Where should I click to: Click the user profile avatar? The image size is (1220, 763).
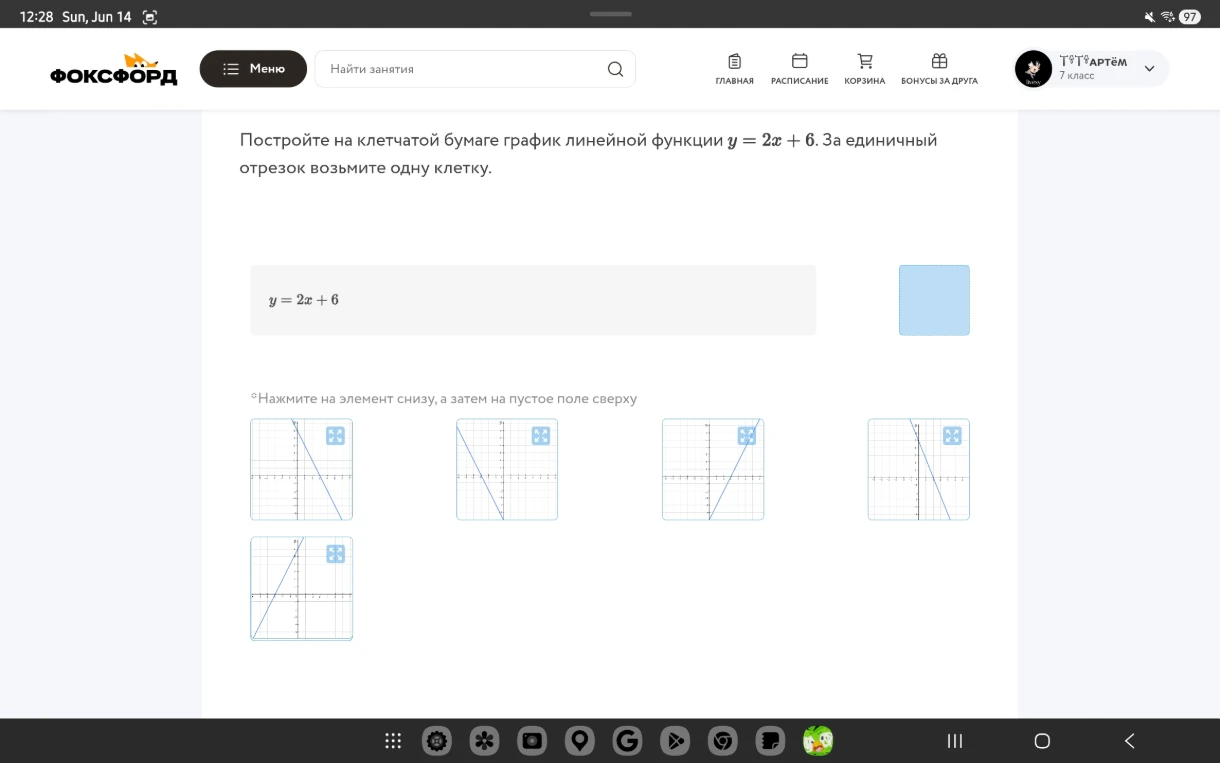coord(1033,69)
